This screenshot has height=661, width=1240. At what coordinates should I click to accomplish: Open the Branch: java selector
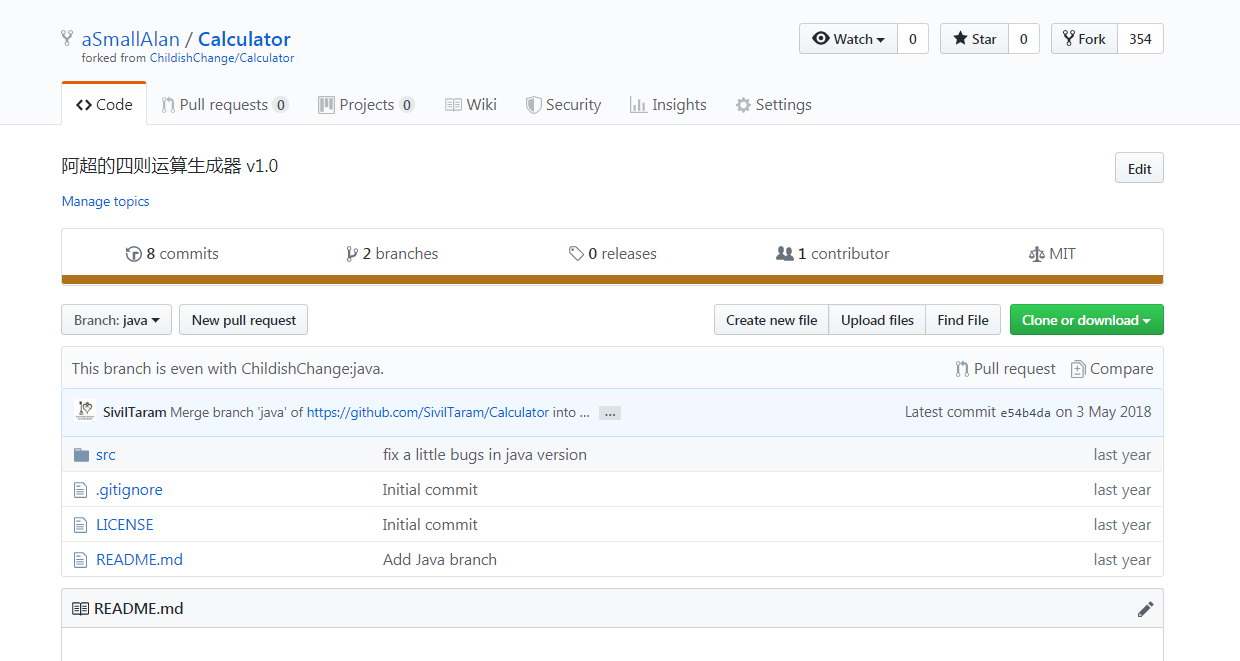click(117, 320)
